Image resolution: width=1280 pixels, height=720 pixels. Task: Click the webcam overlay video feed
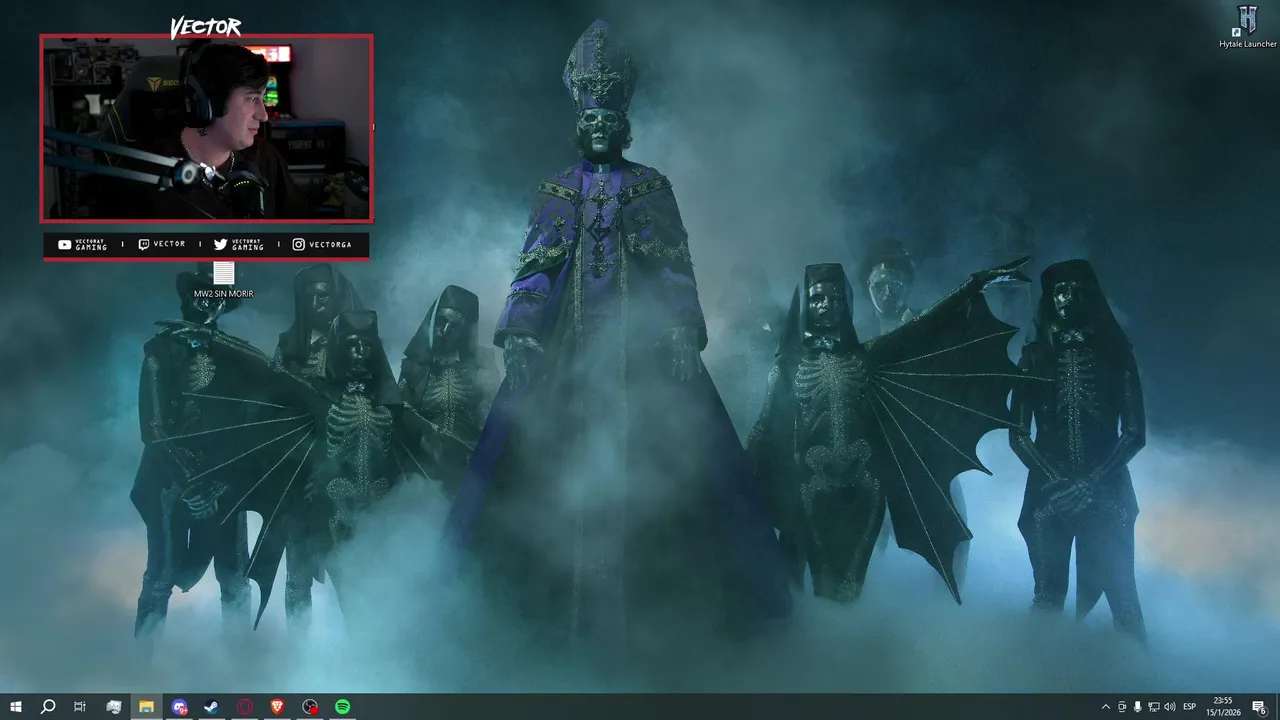coord(206,128)
